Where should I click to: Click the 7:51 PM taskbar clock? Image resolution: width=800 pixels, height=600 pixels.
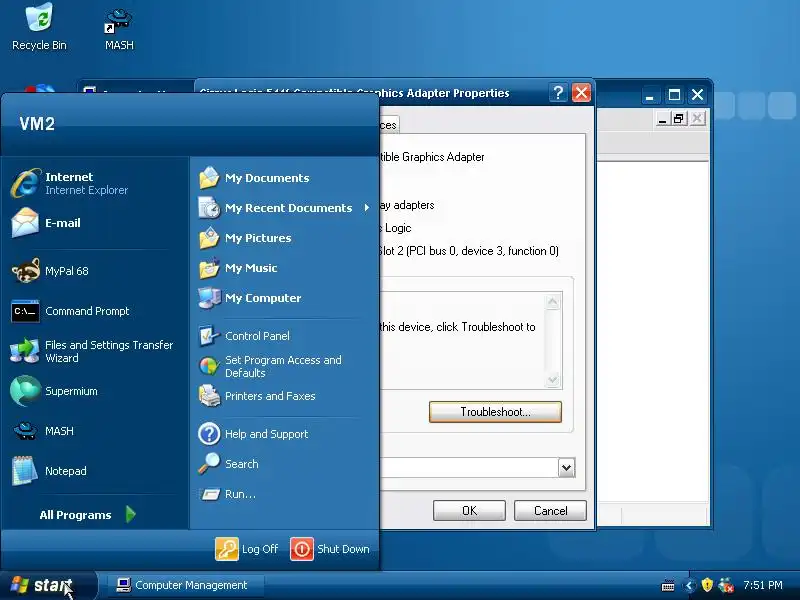(x=763, y=585)
